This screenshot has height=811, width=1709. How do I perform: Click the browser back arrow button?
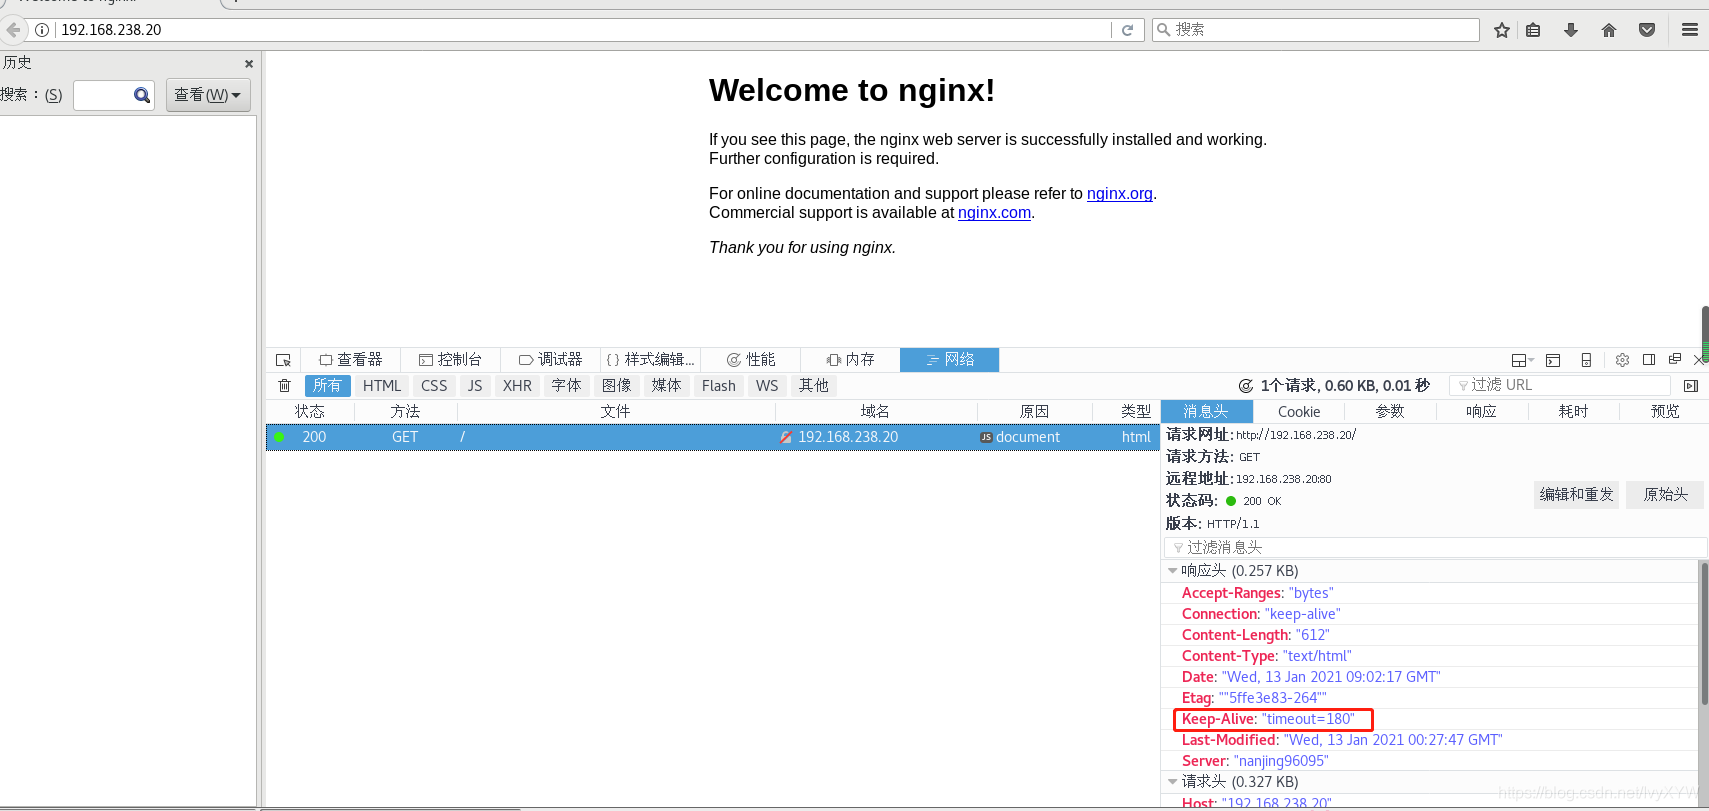tap(13, 30)
